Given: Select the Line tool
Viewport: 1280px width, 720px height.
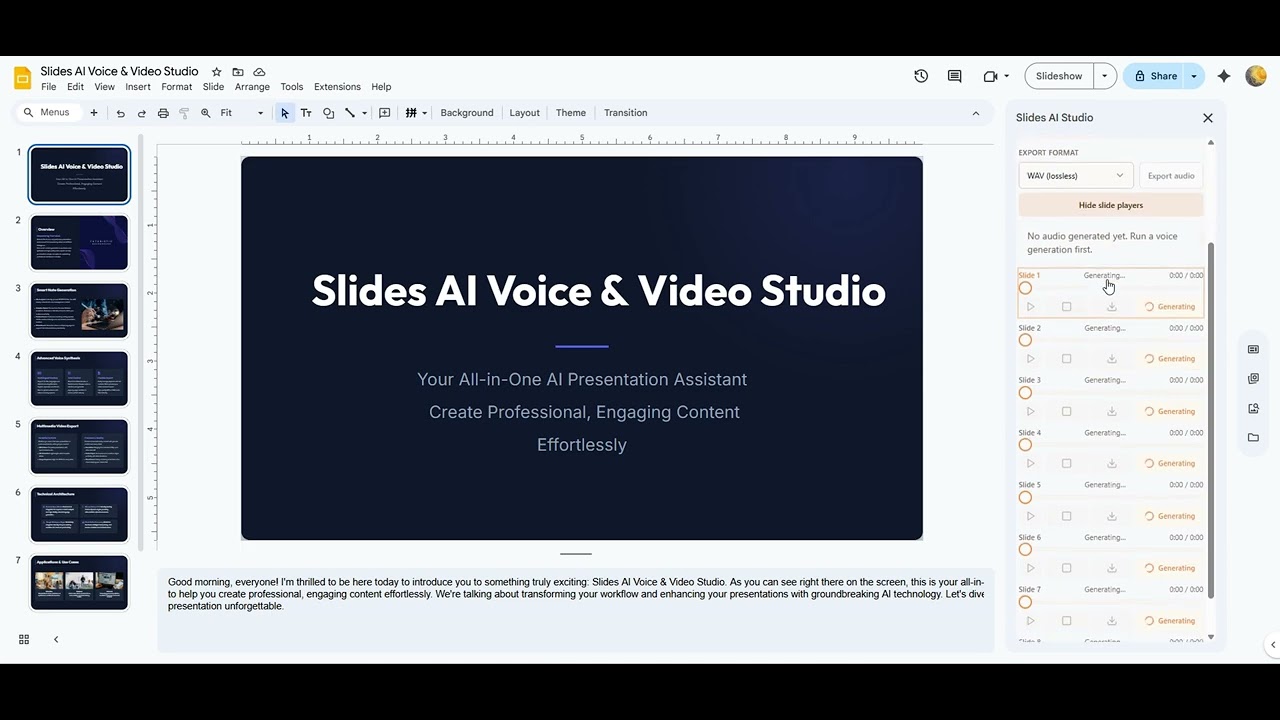Looking at the screenshot, I should tap(350, 113).
